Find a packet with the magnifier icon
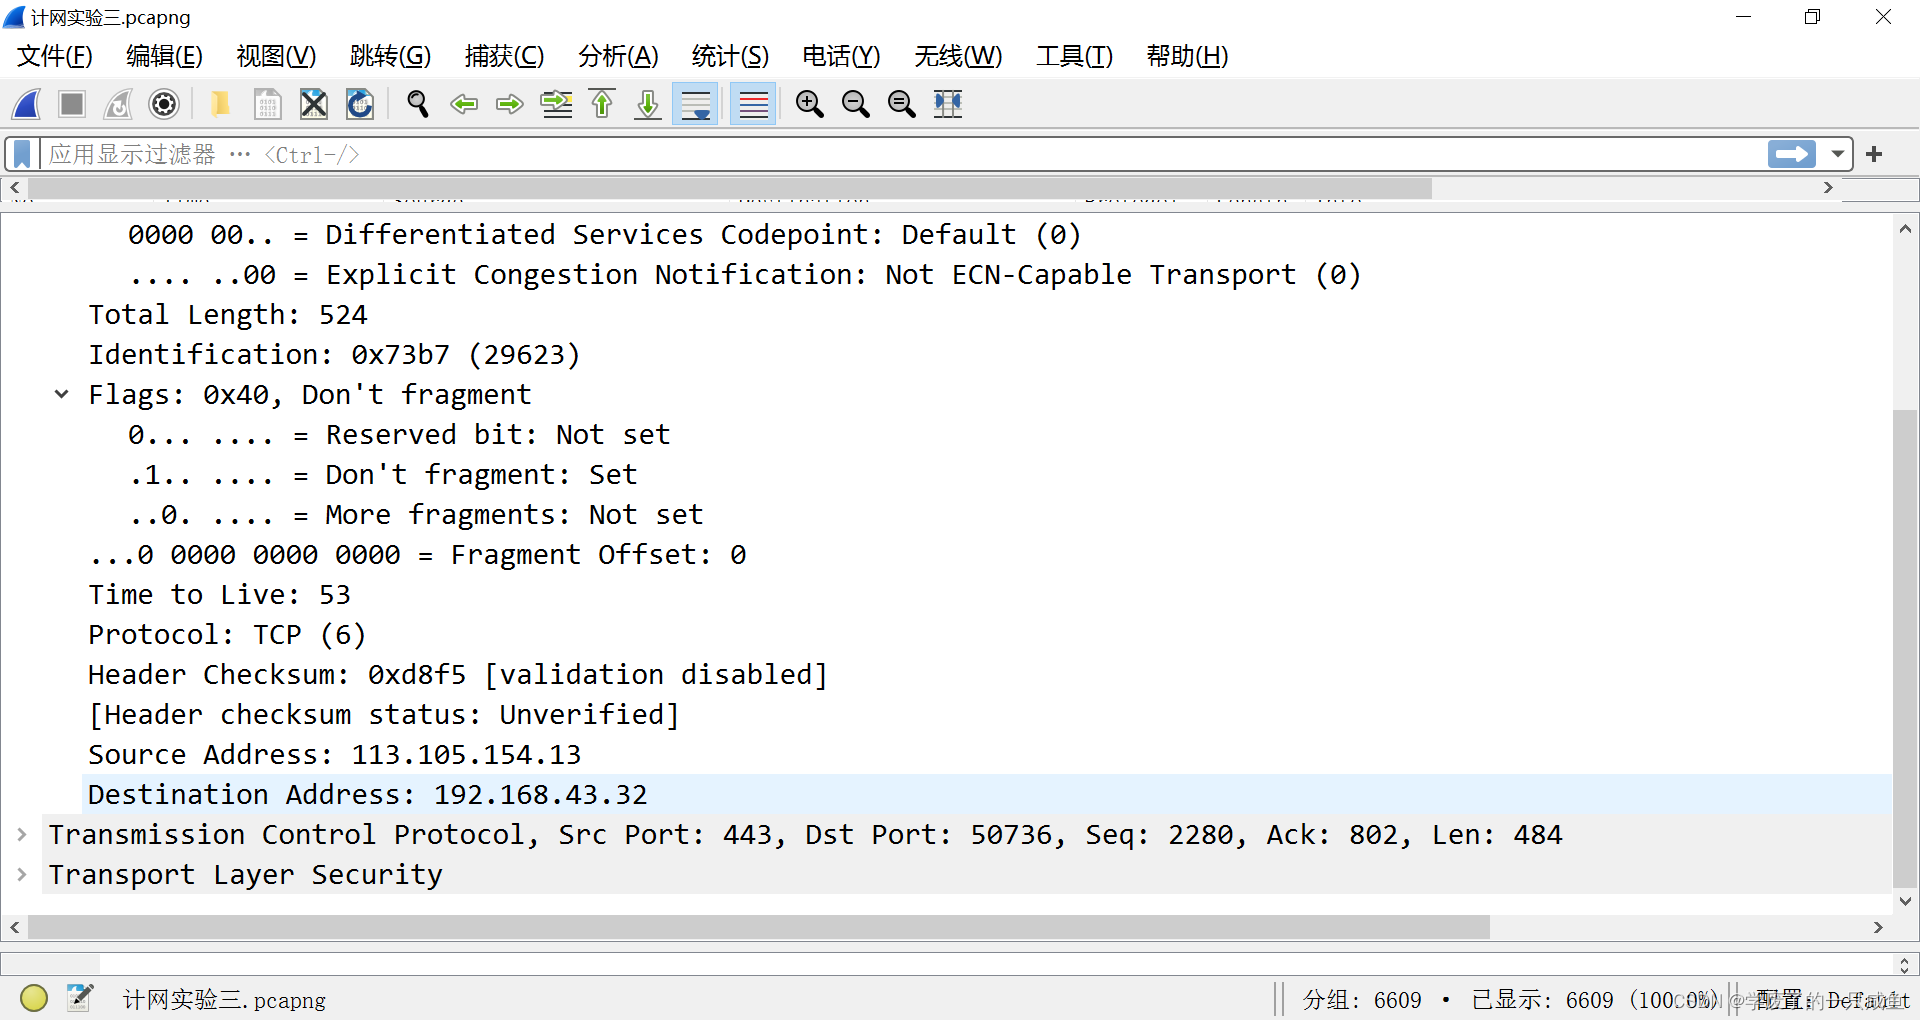Screen dimensions: 1920x1020 (x=418, y=104)
